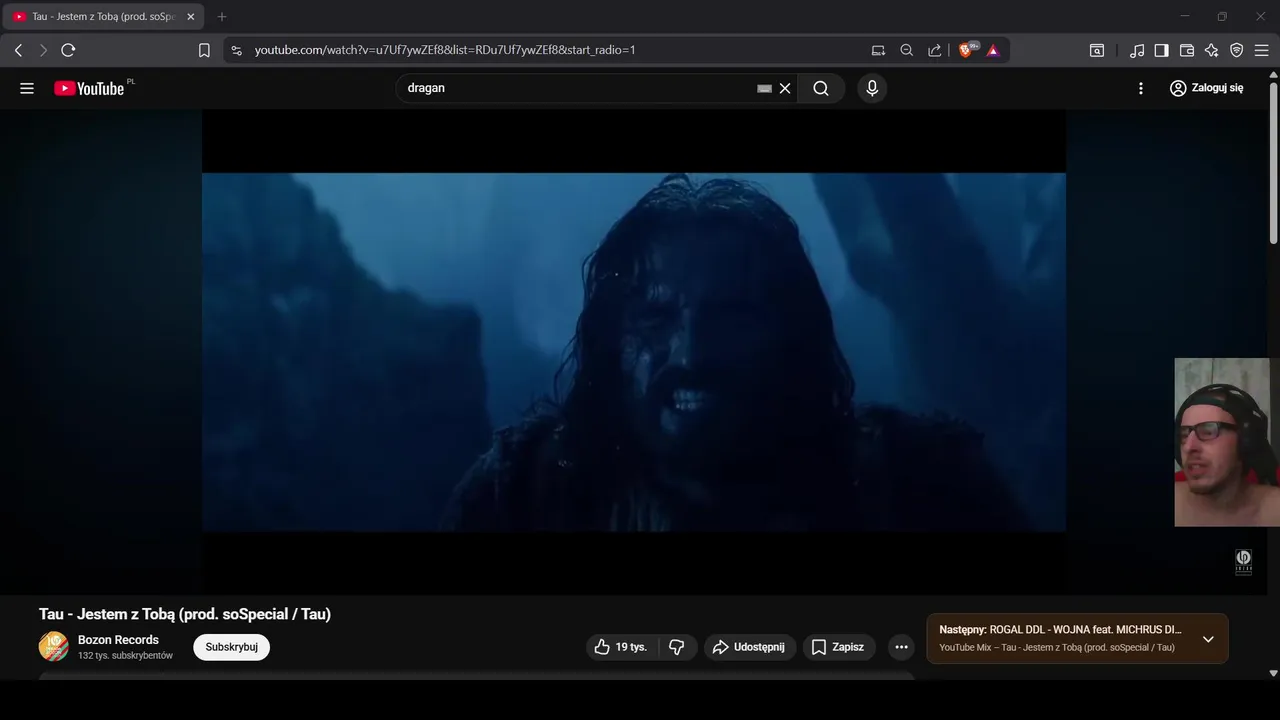Dislike the video
This screenshot has width=1280, height=720.
coord(677,647)
